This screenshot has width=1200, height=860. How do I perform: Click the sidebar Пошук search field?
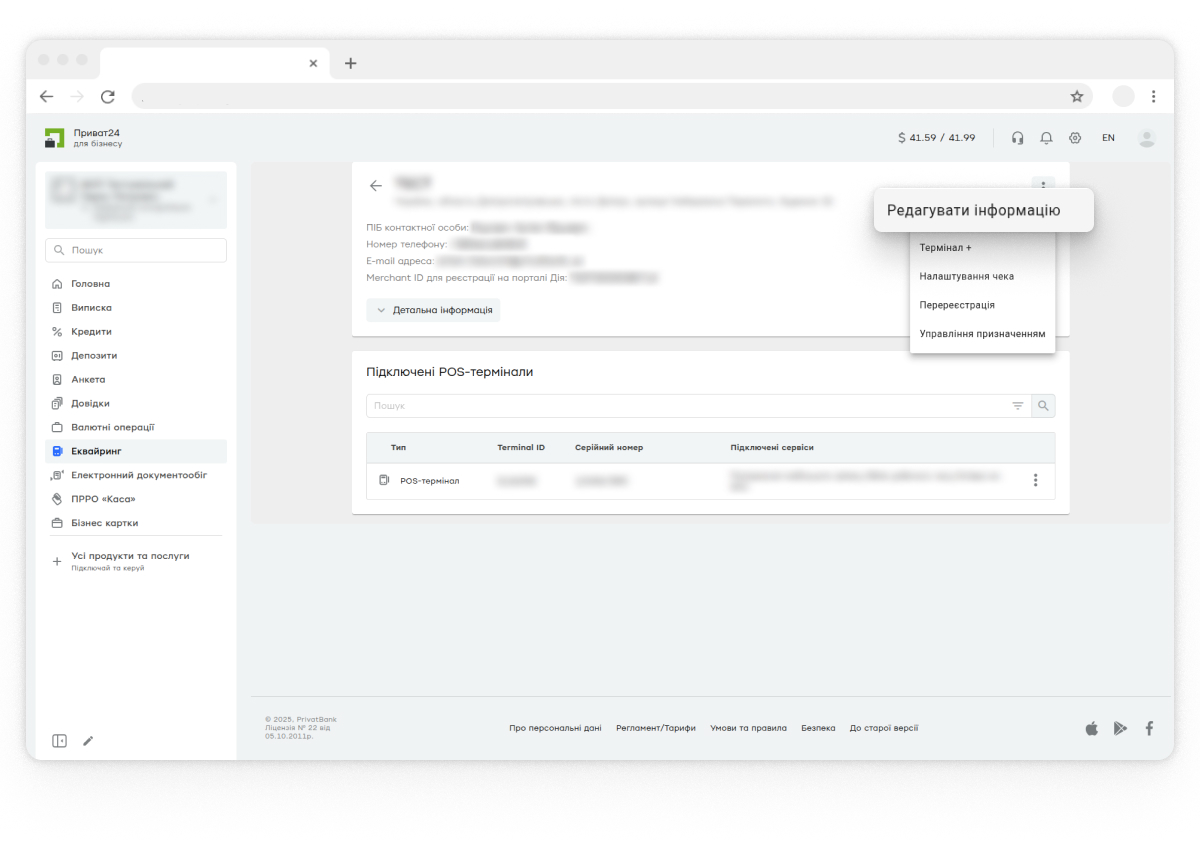tap(136, 250)
